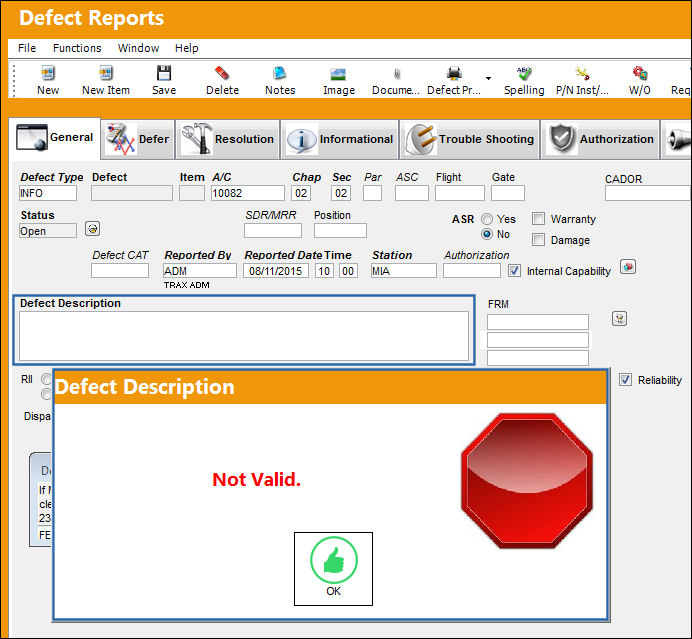Select ASR Yes radio button
Viewport: 692px width, 639px height.
click(x=487, y=219)
